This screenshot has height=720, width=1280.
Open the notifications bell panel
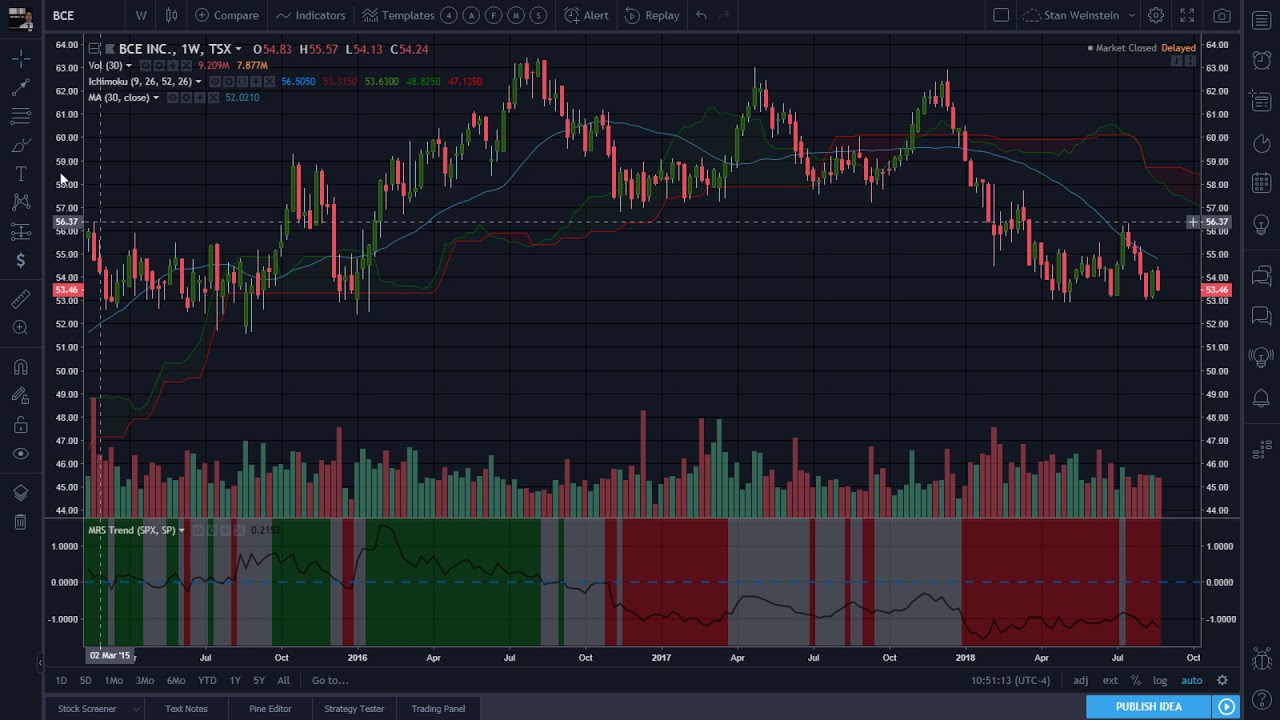click(1262, 398)
